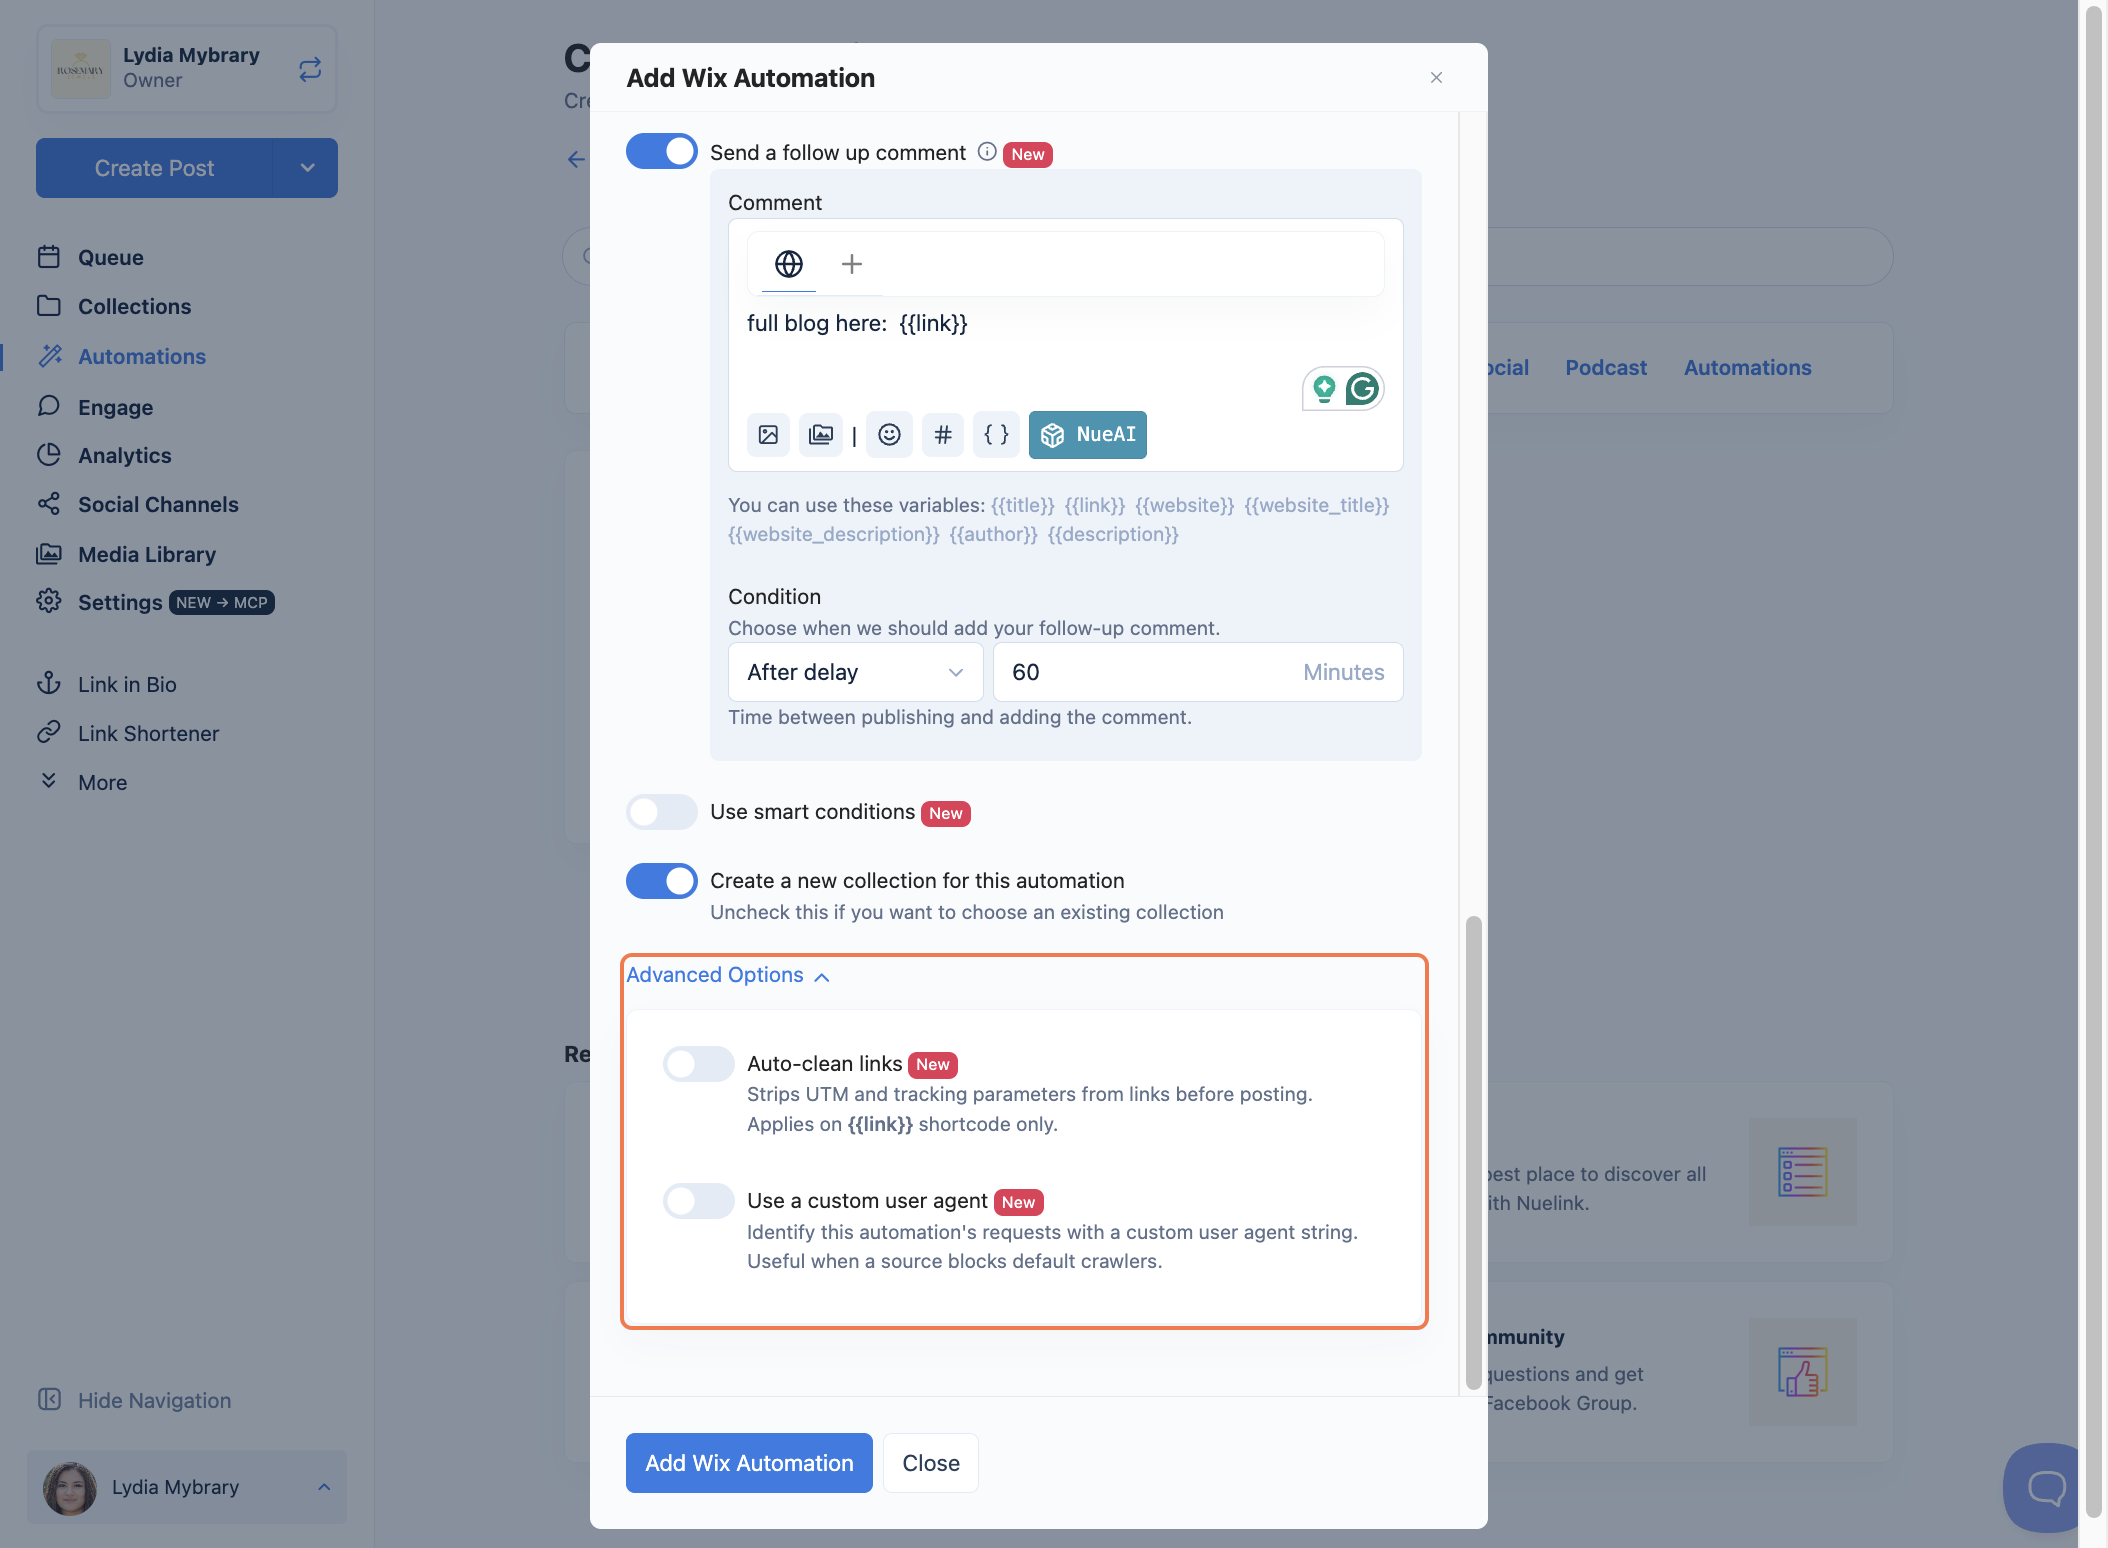Open Engage in sidebar
This screenshot has width=2108, height=1548.
[x=95, y=407]
